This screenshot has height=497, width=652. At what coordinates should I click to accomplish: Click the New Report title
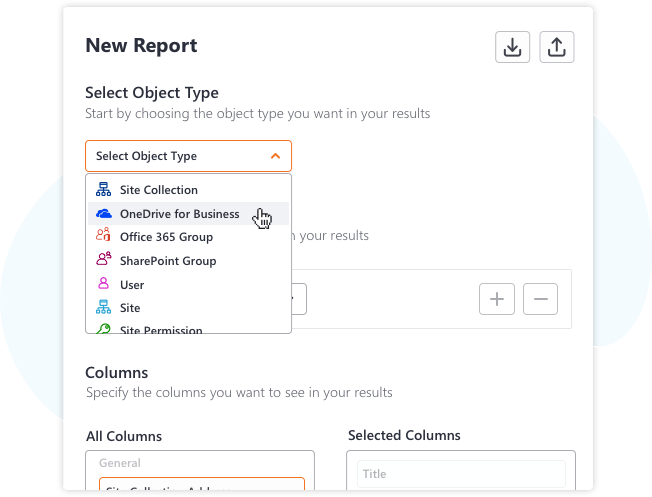pos(141,46)
